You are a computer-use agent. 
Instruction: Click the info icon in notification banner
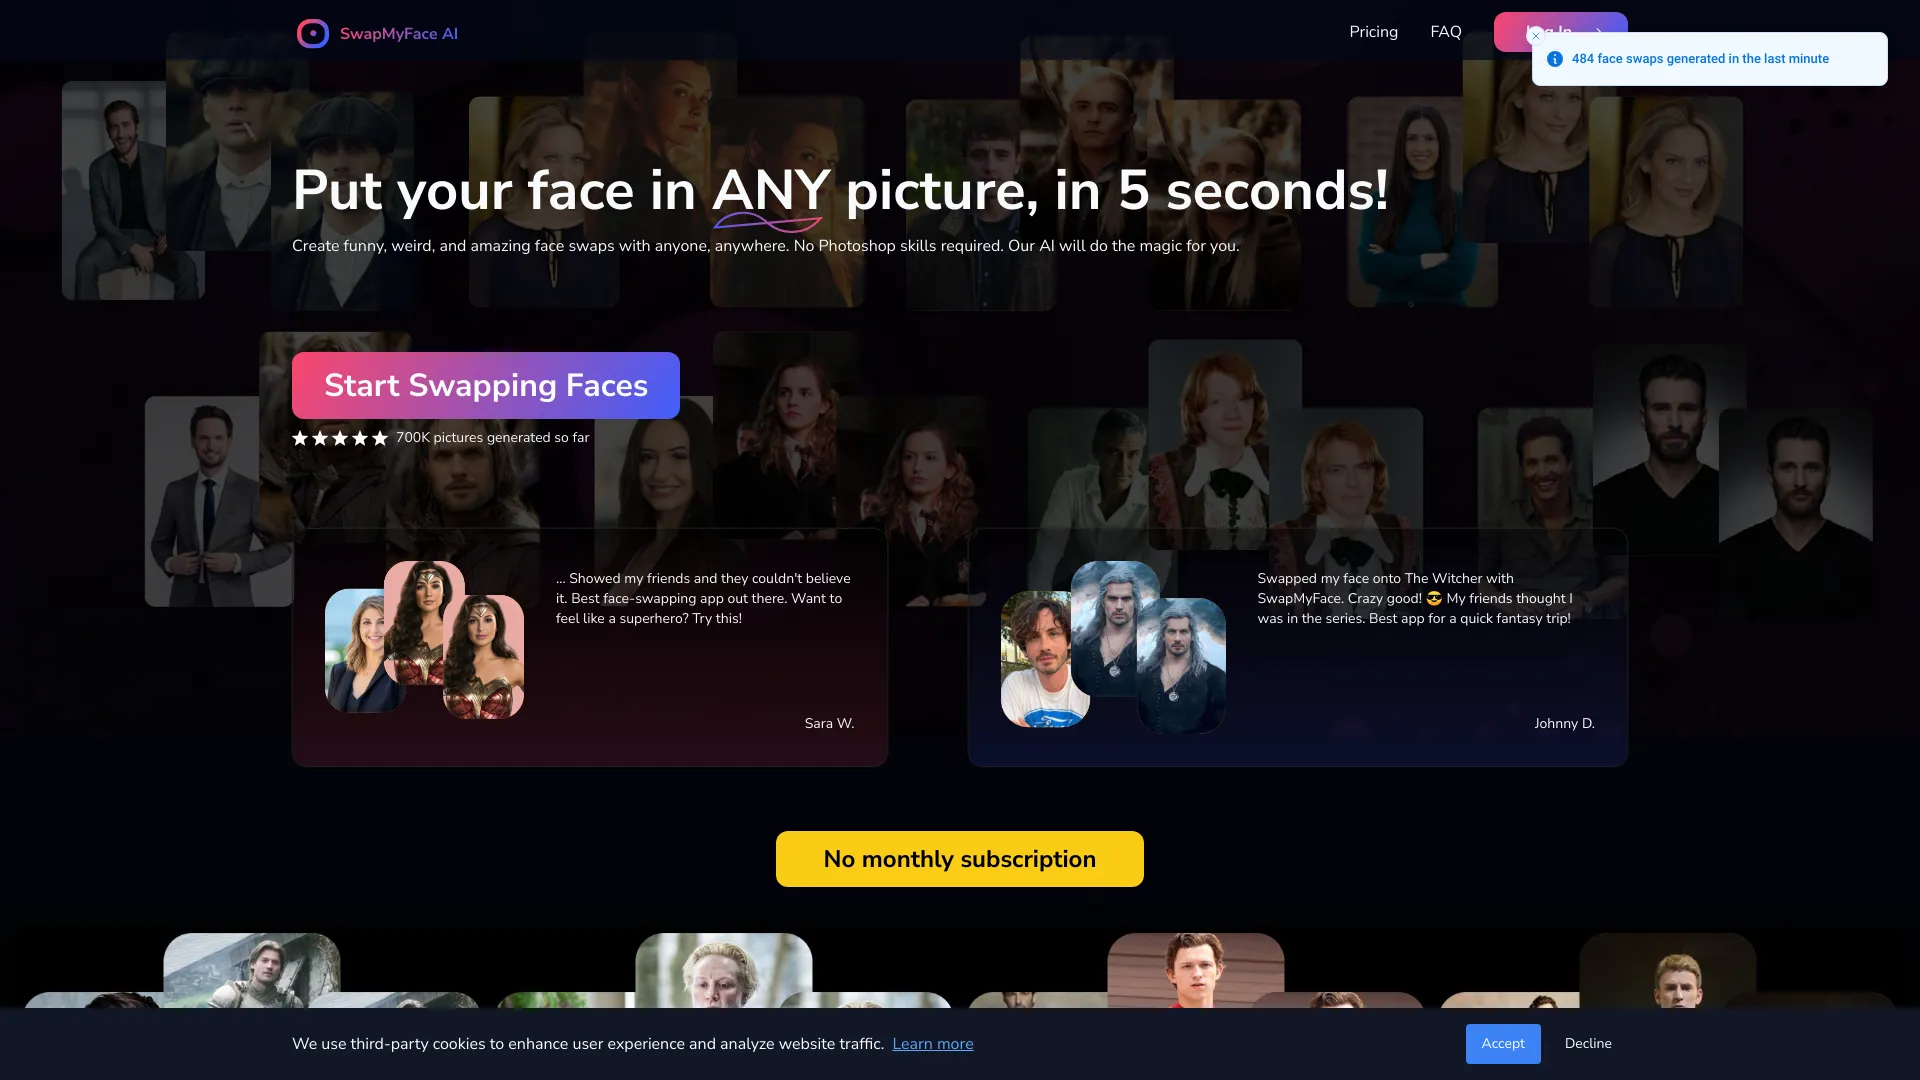1556,58
